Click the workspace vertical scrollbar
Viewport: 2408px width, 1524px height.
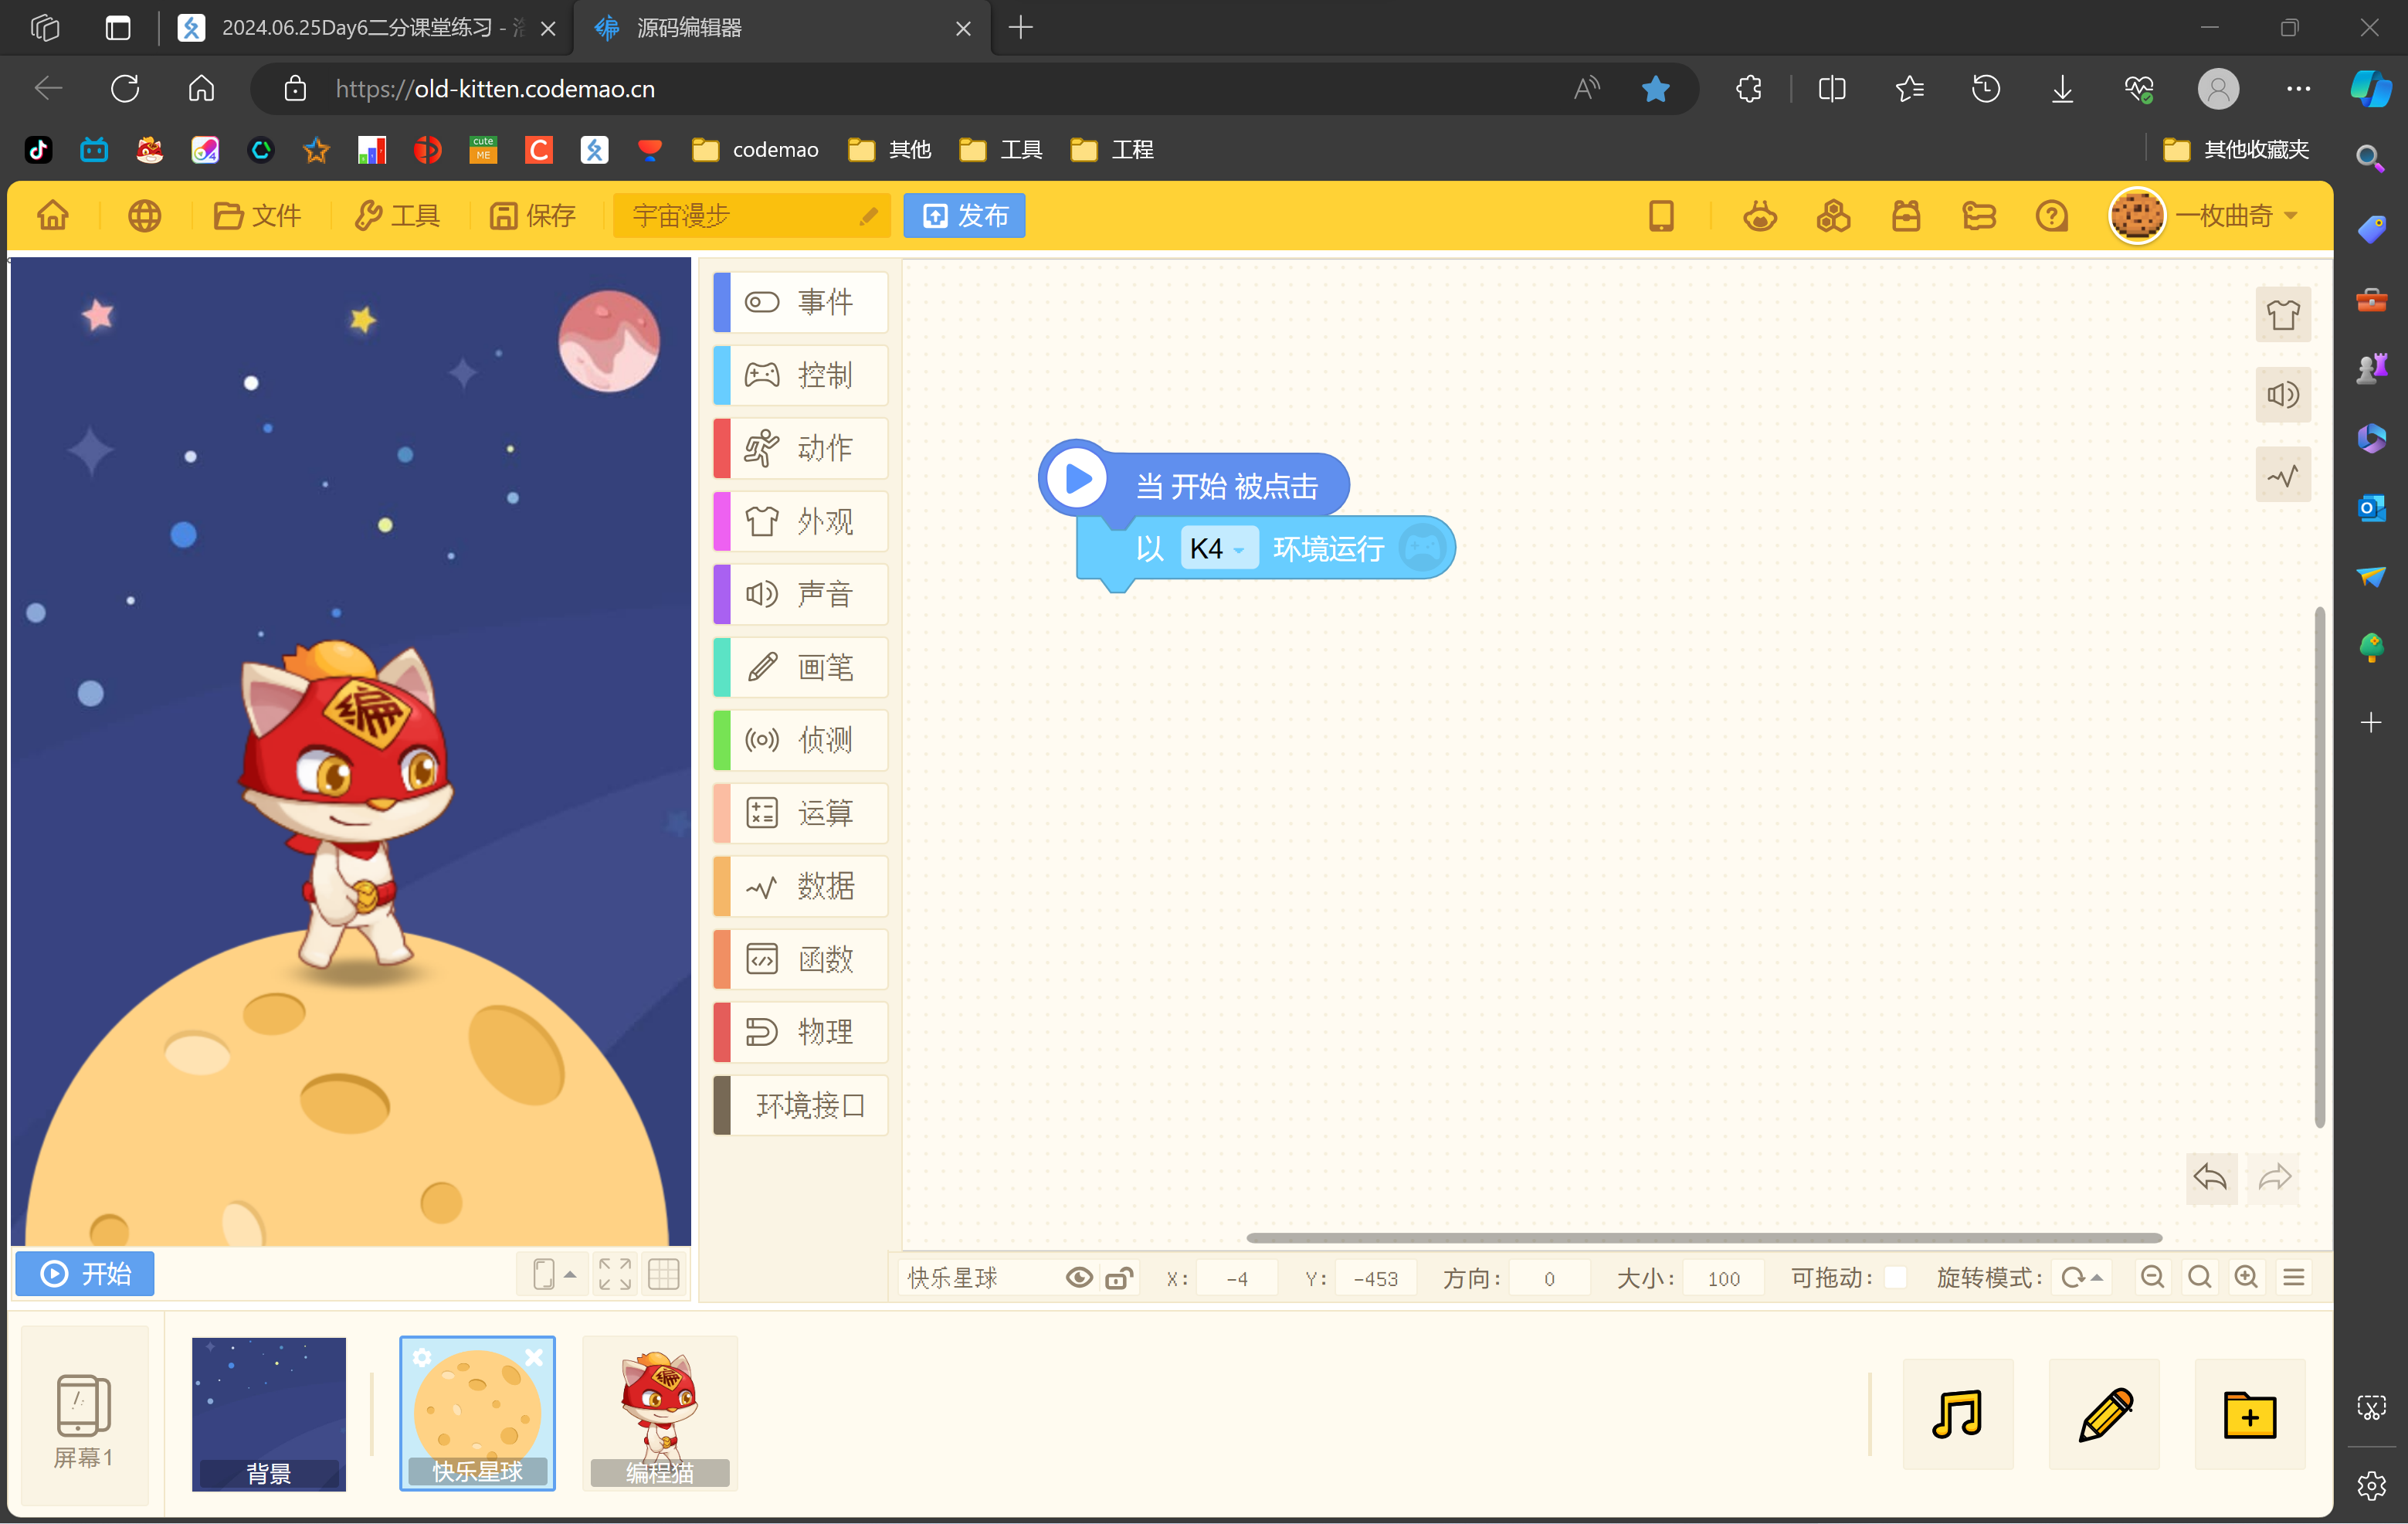click(2319, 867)
